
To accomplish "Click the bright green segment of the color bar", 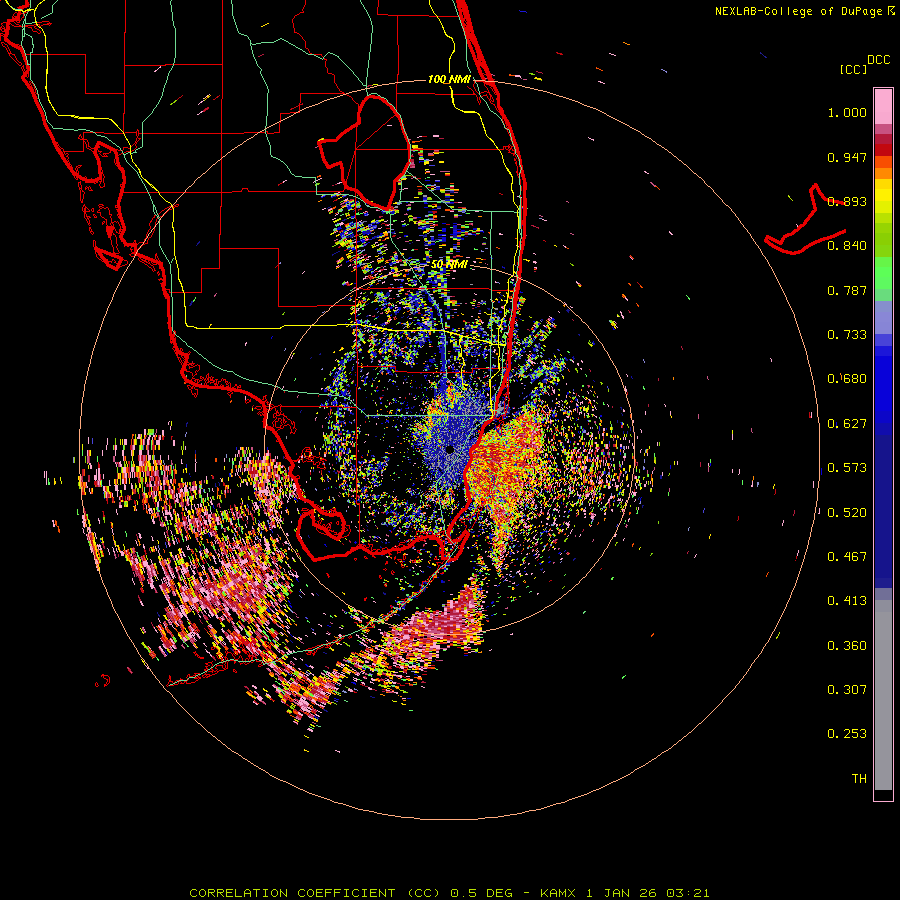I will pos(883,273).
